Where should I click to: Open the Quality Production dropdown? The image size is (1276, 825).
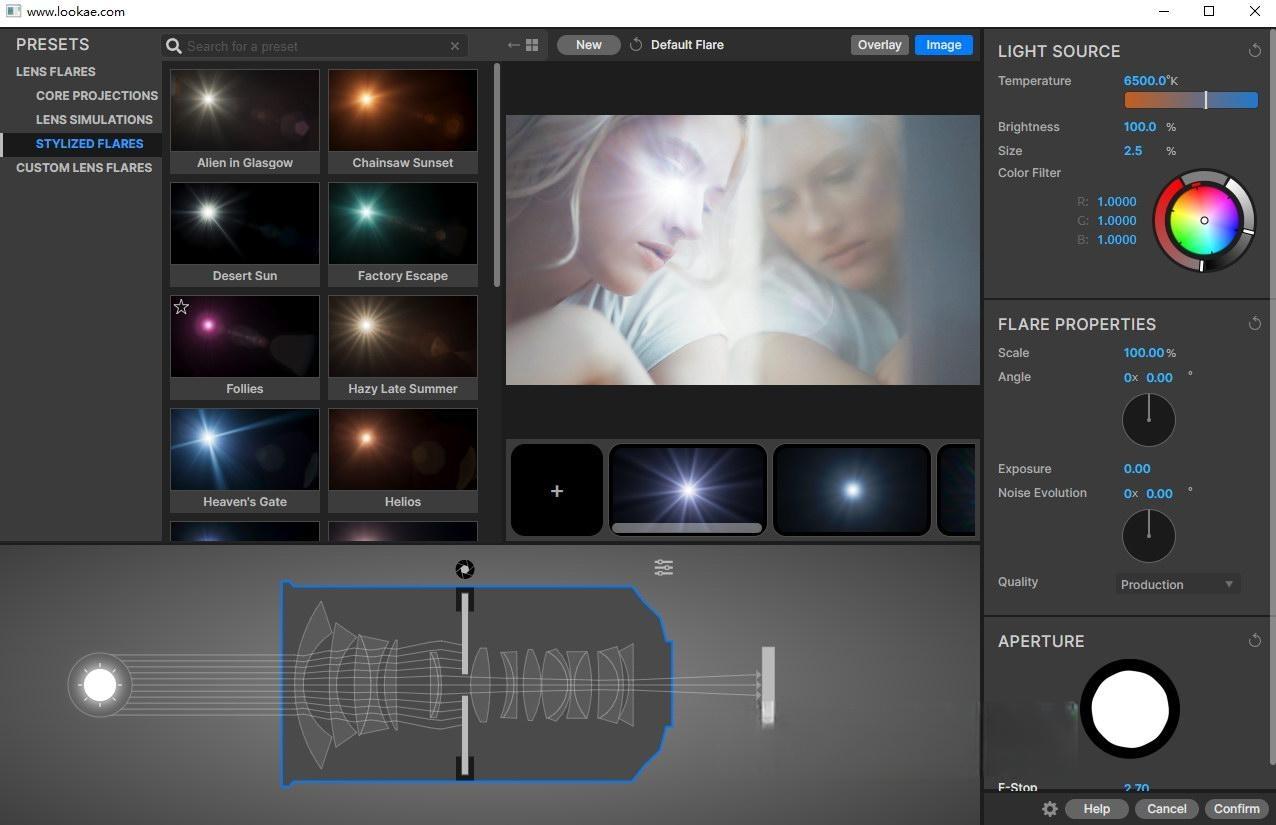point(1177,584)
